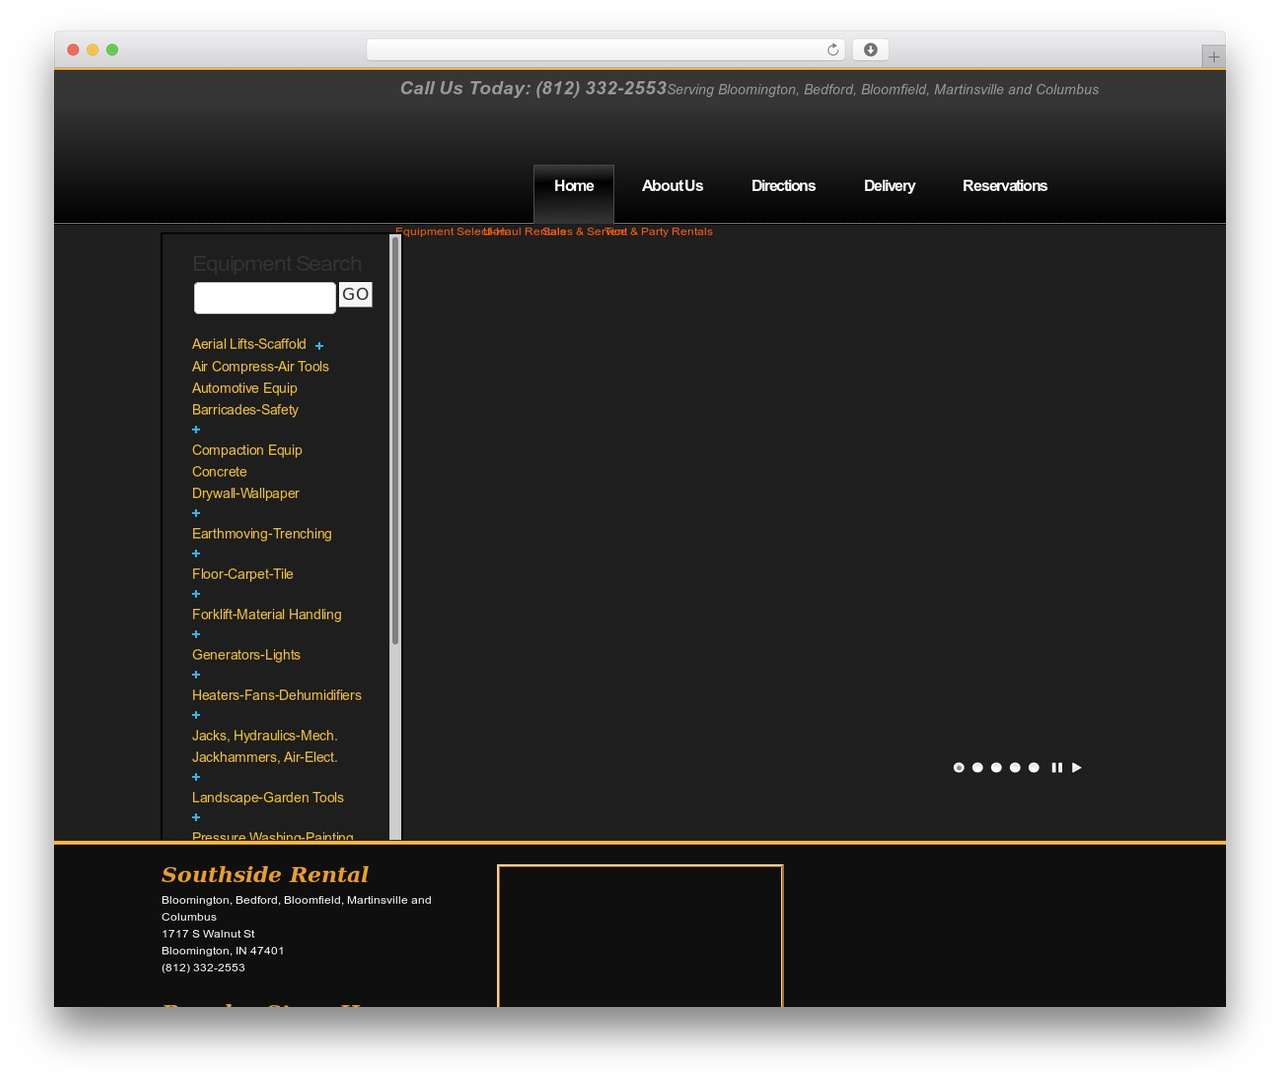This screenshot has width=1280, height=1084.
Task: Click the GO search button
Action: coord(355,294)
